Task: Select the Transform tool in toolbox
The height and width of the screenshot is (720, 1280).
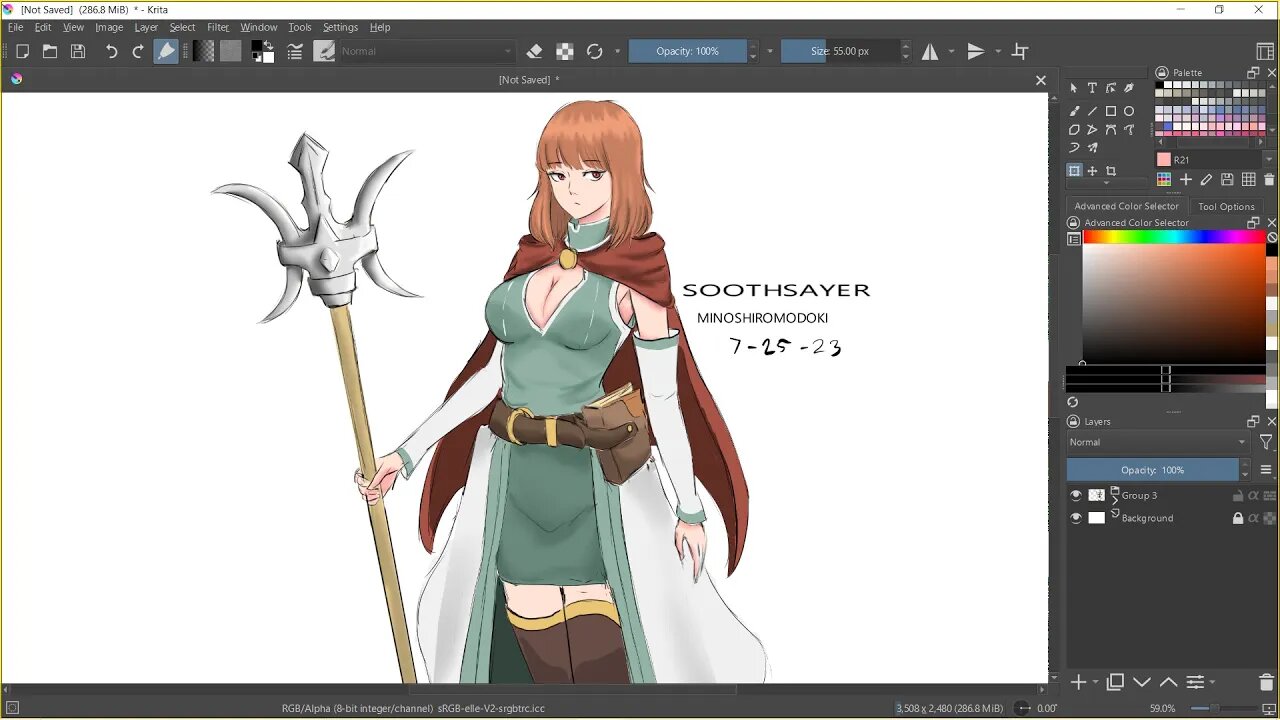Action: 1074,171
